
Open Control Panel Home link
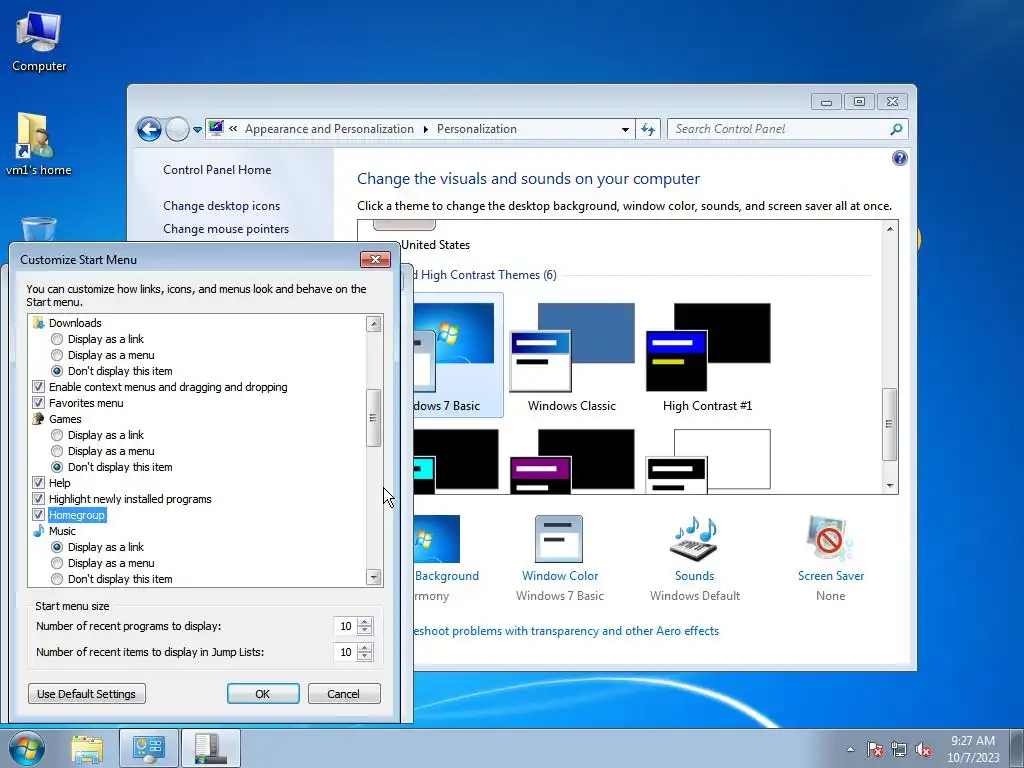217,170
